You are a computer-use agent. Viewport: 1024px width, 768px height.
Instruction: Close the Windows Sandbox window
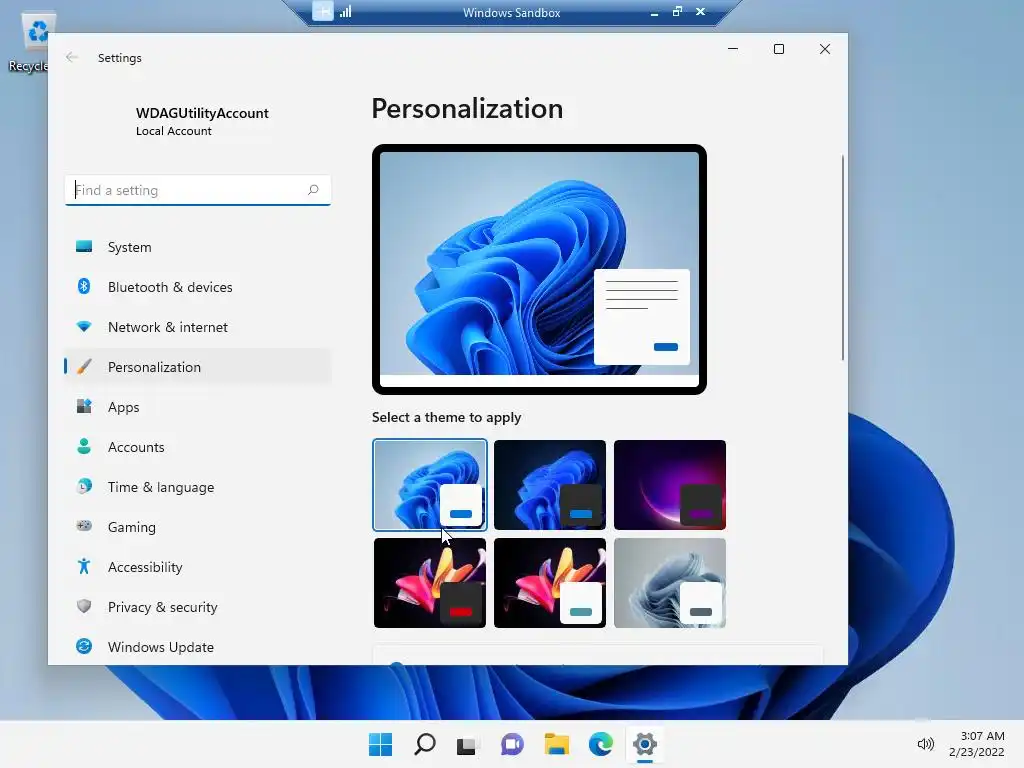pos(700,12)
